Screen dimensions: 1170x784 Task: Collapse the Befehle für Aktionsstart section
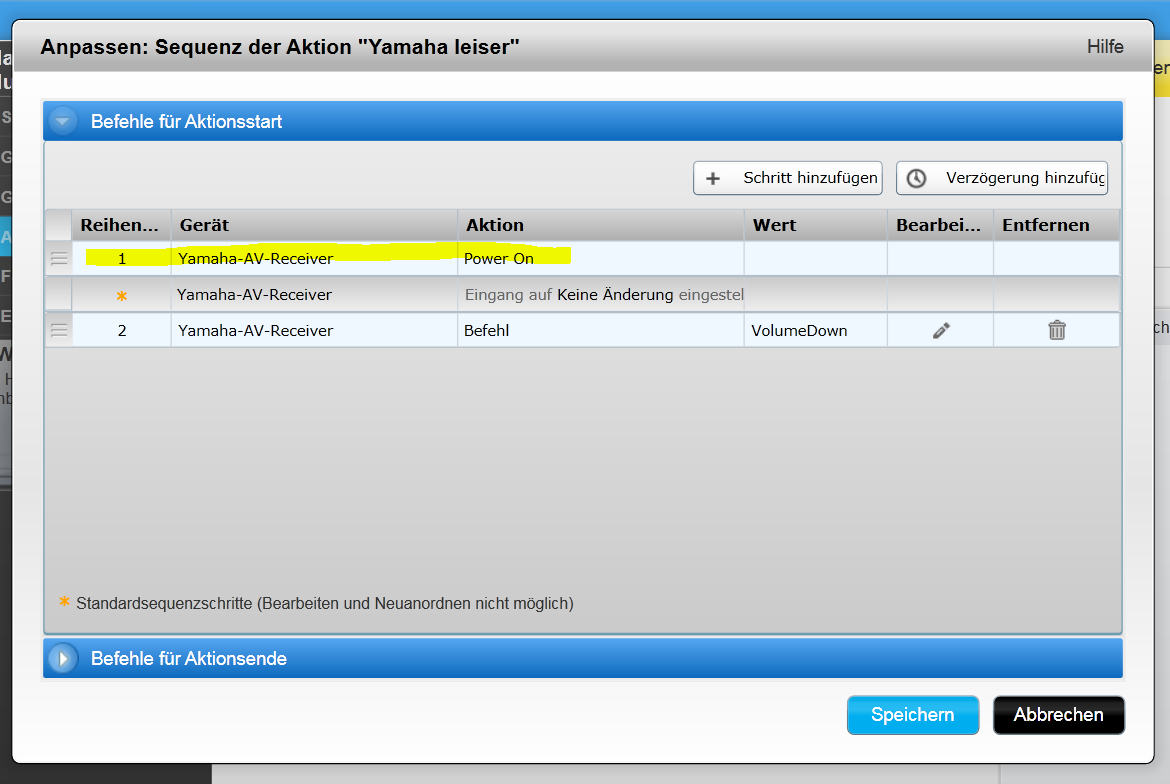(63, 122)
